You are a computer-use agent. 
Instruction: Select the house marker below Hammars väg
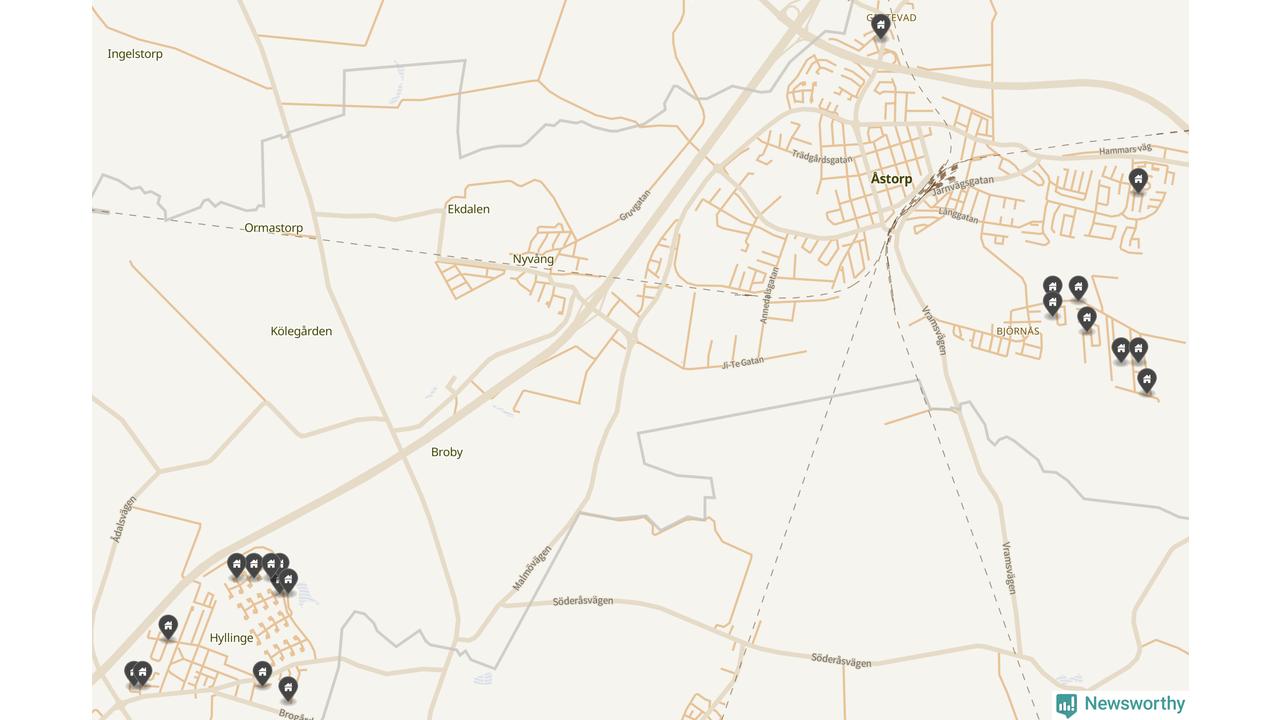pos(1138,181)
